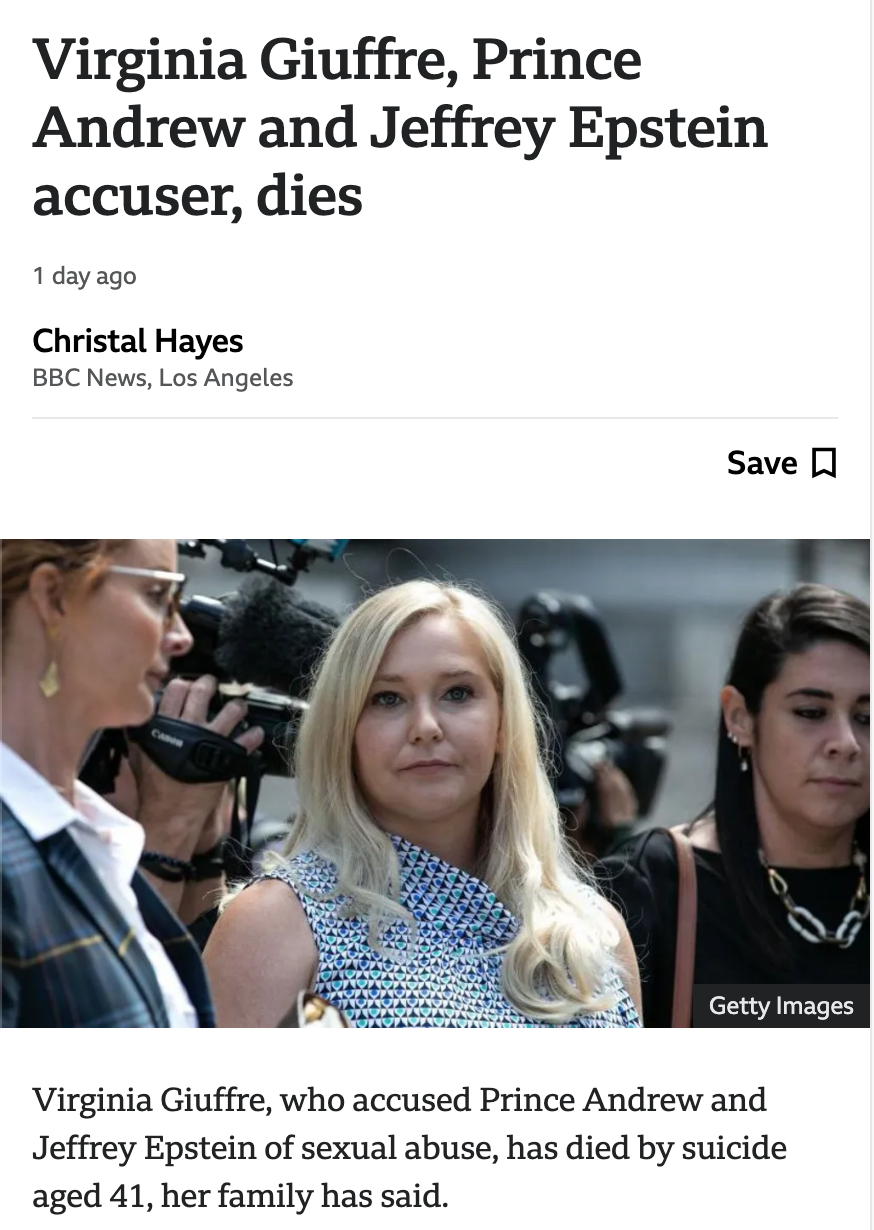This screenshot has width=874, height=1230.
Task: Click 'Jeffrey Epstein' in the headline
Action: tap(569, 127)
